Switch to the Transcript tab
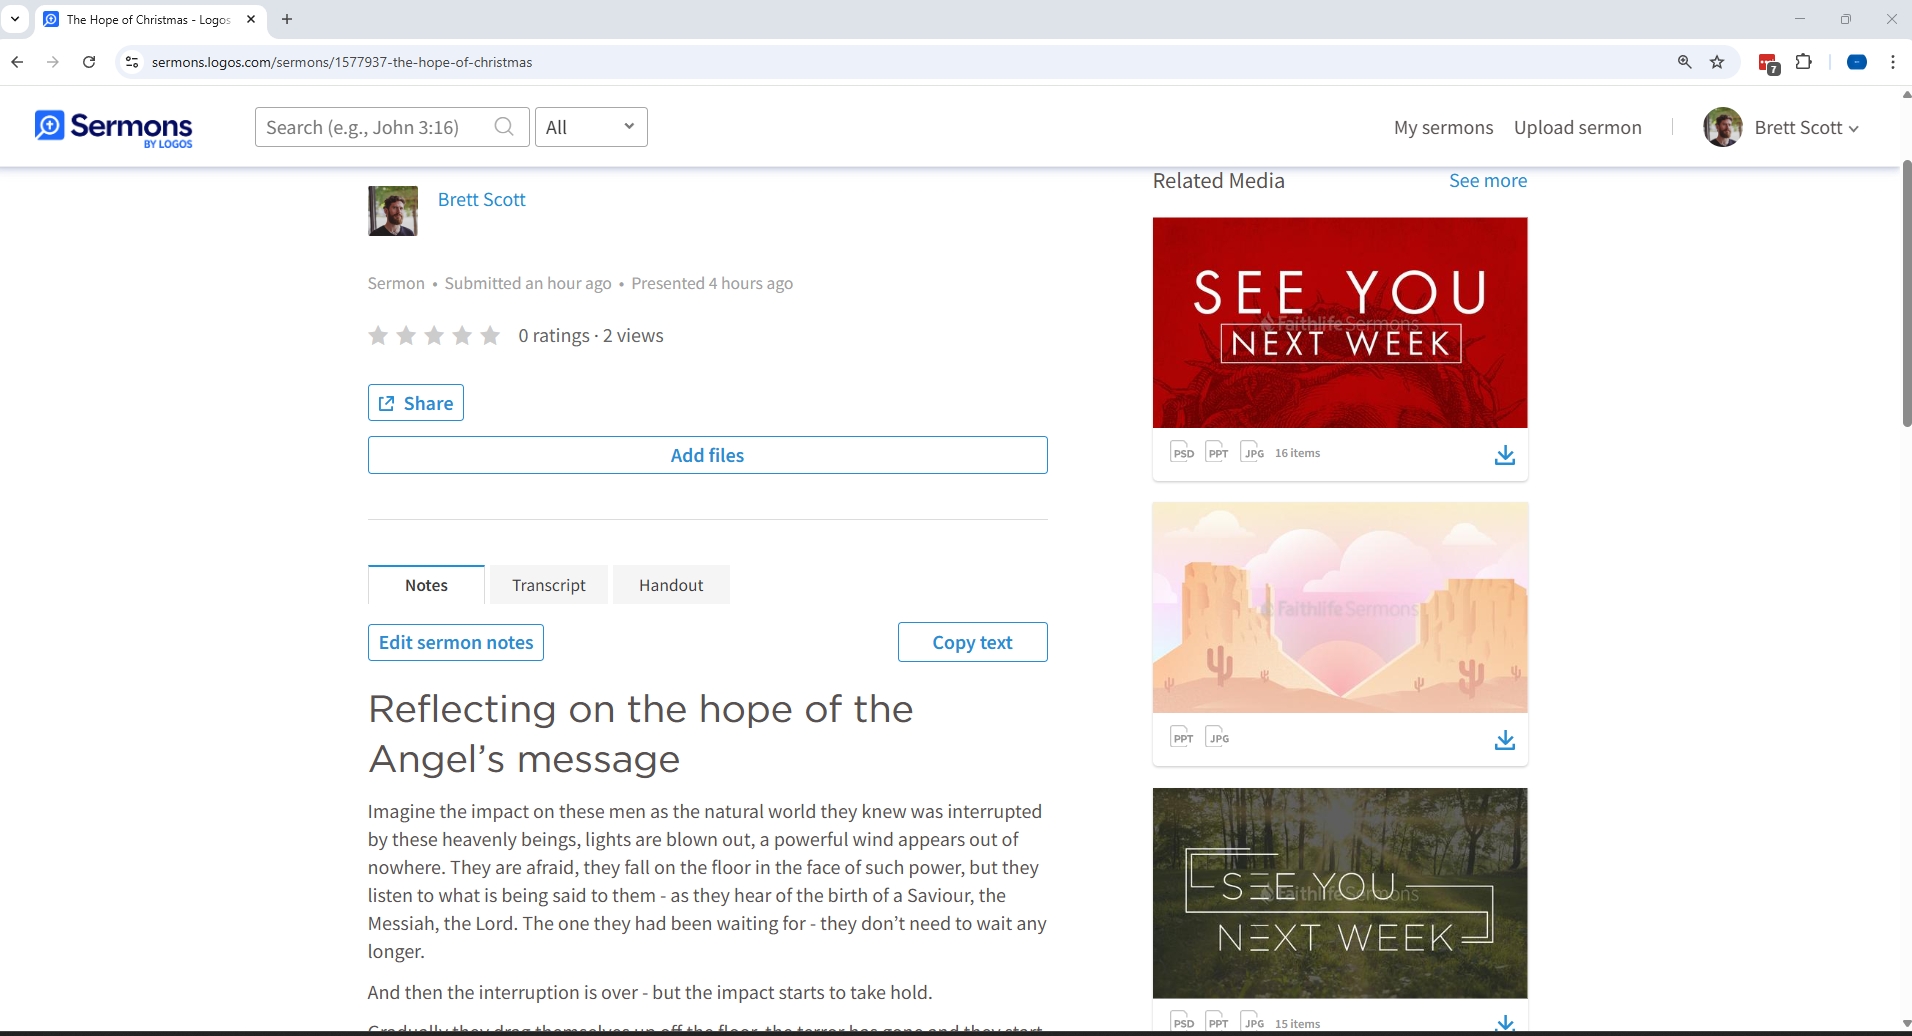This screenshot has height=1036, width=1912. (549, 585)
